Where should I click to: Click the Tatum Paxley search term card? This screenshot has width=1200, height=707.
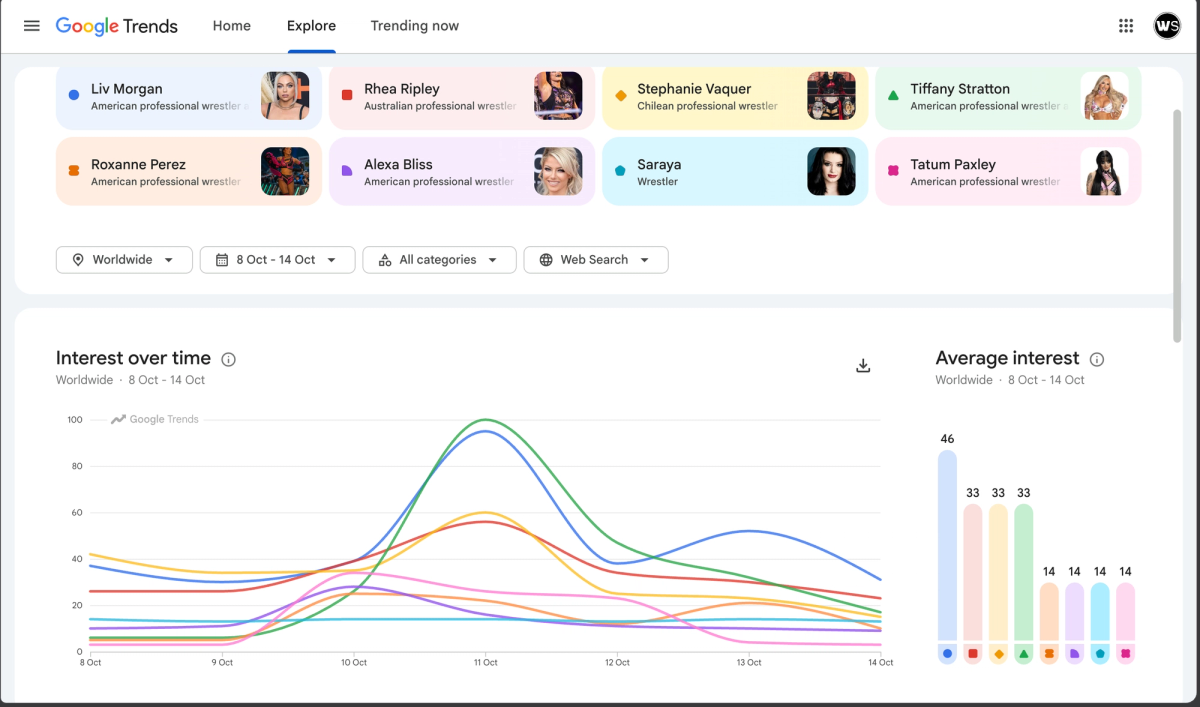[x=1008, y=171]
